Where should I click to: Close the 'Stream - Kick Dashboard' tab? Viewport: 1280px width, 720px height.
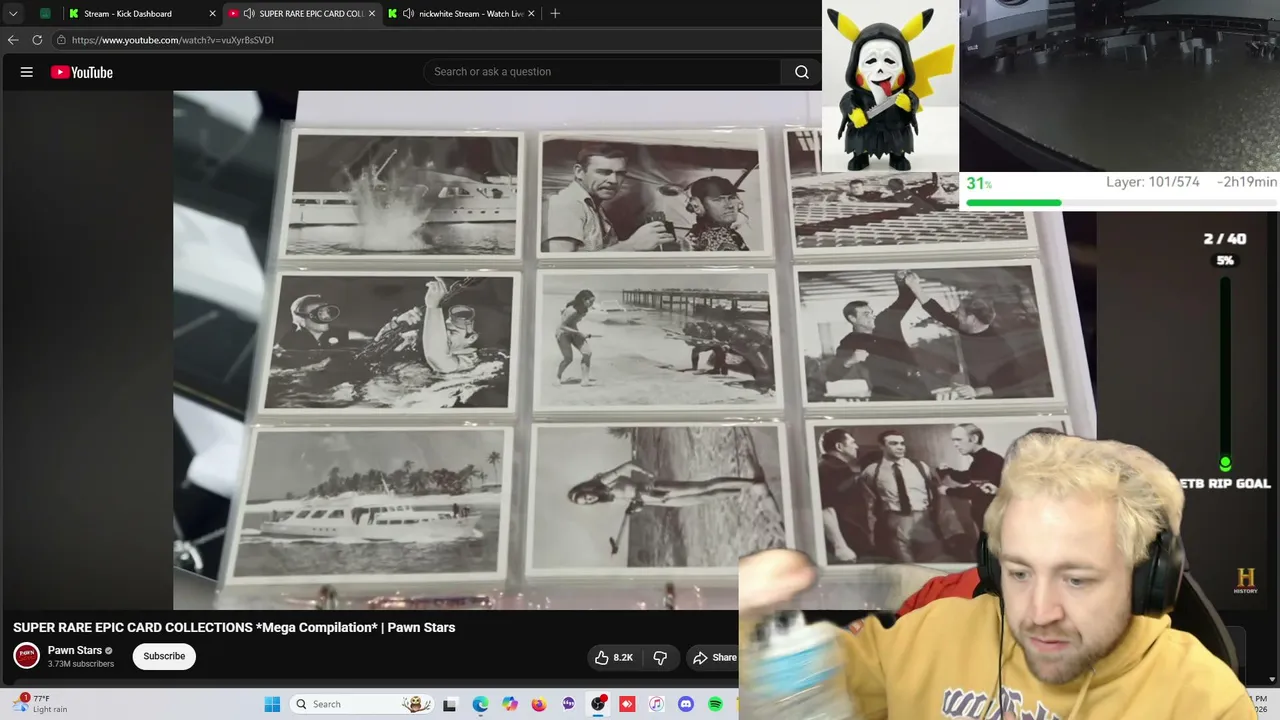(212, 14)
